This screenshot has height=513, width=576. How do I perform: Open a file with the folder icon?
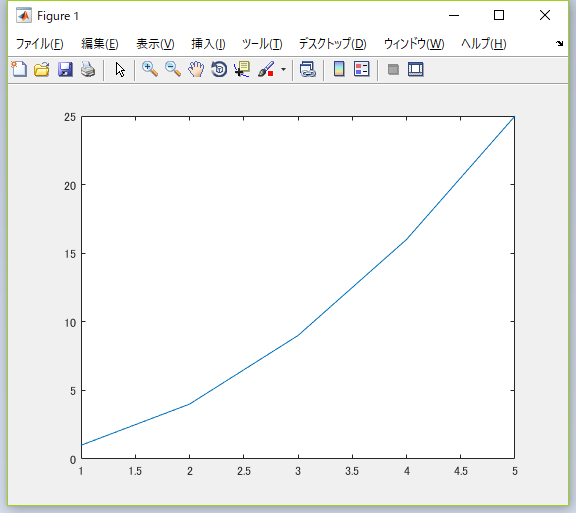pyautogui.click(x=42, y=69)
